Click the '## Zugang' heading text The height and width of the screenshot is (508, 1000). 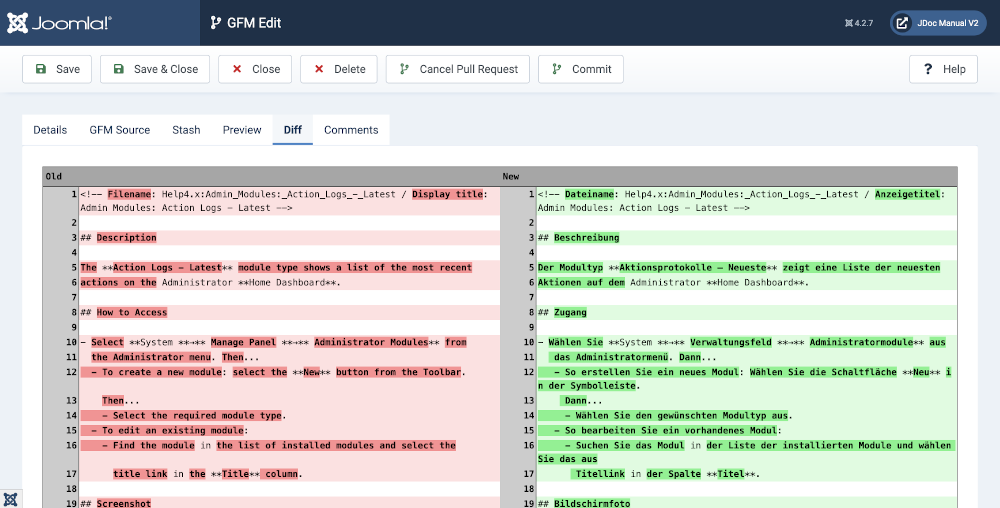tap(562, 312)
